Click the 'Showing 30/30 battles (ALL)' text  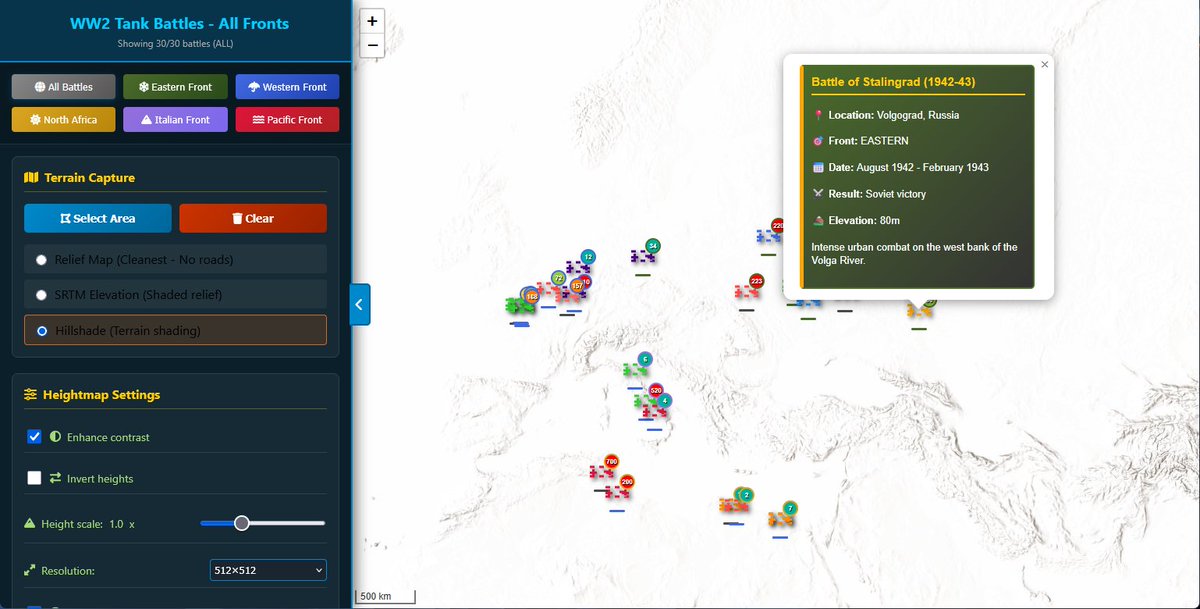point(175,43)
